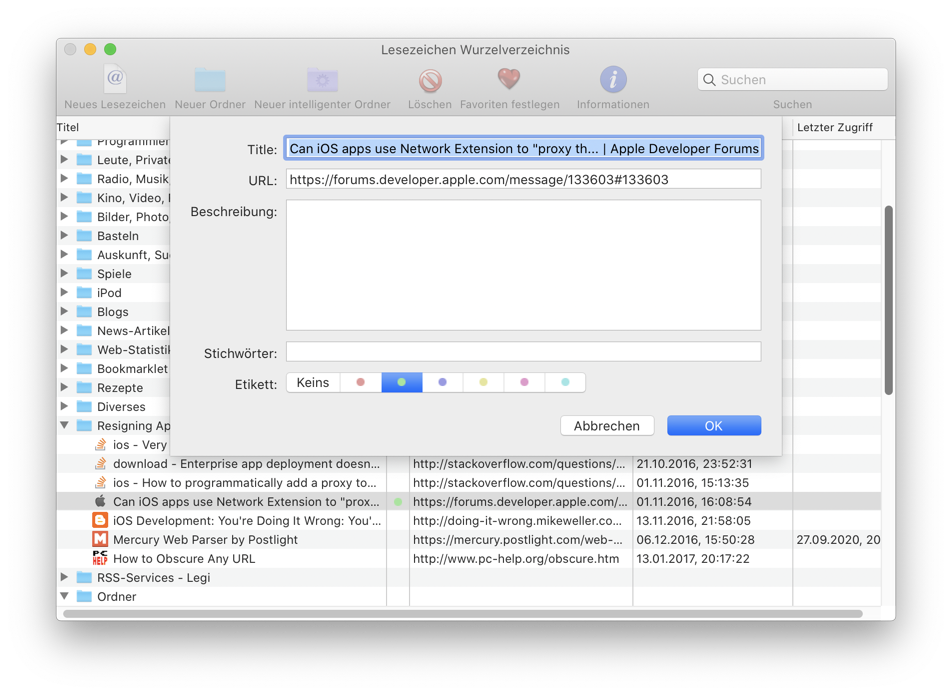Click the '27.09.2020' last access cell
This screenshot has width=952, height=695.
click(838, 540)
